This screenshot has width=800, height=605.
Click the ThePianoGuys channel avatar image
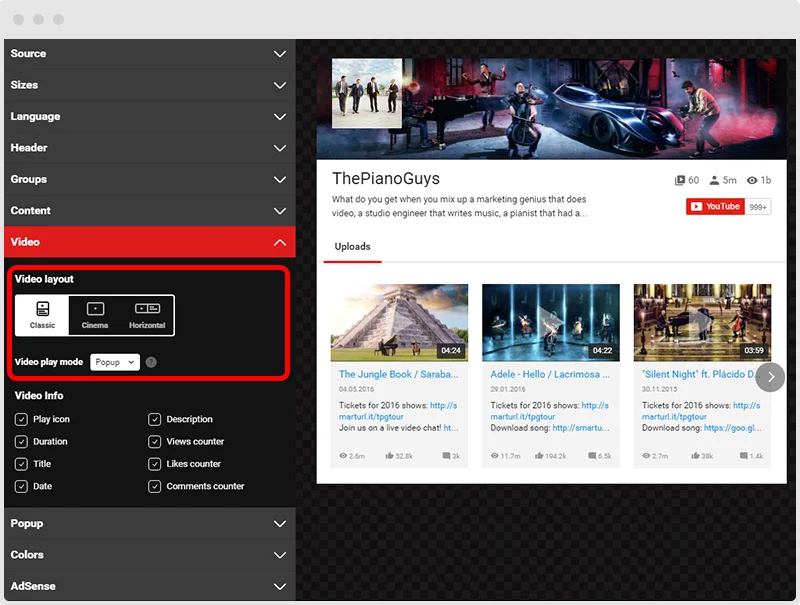click(367, 93)
